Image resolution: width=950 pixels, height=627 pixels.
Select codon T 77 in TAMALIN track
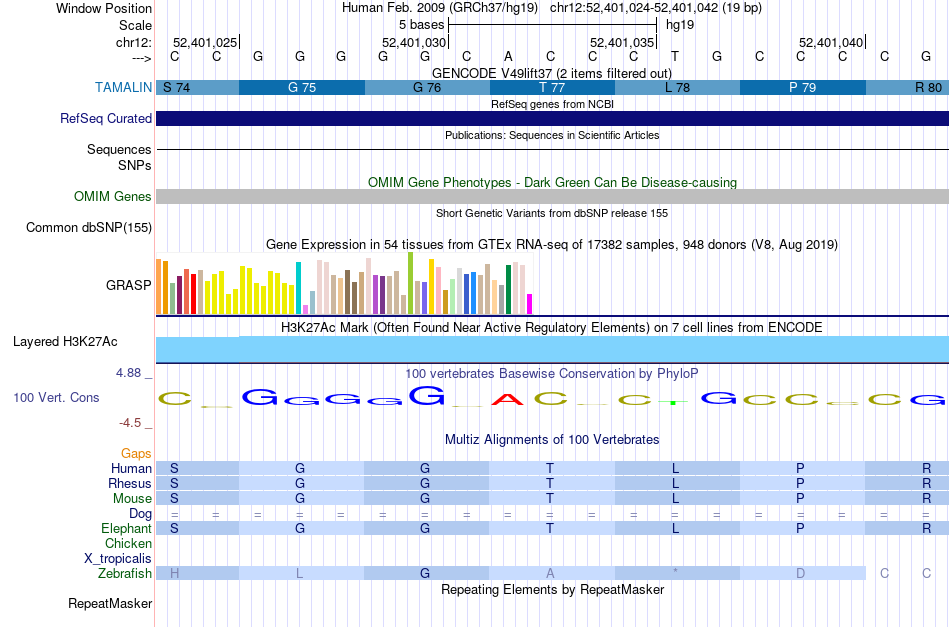click(552, 87)
